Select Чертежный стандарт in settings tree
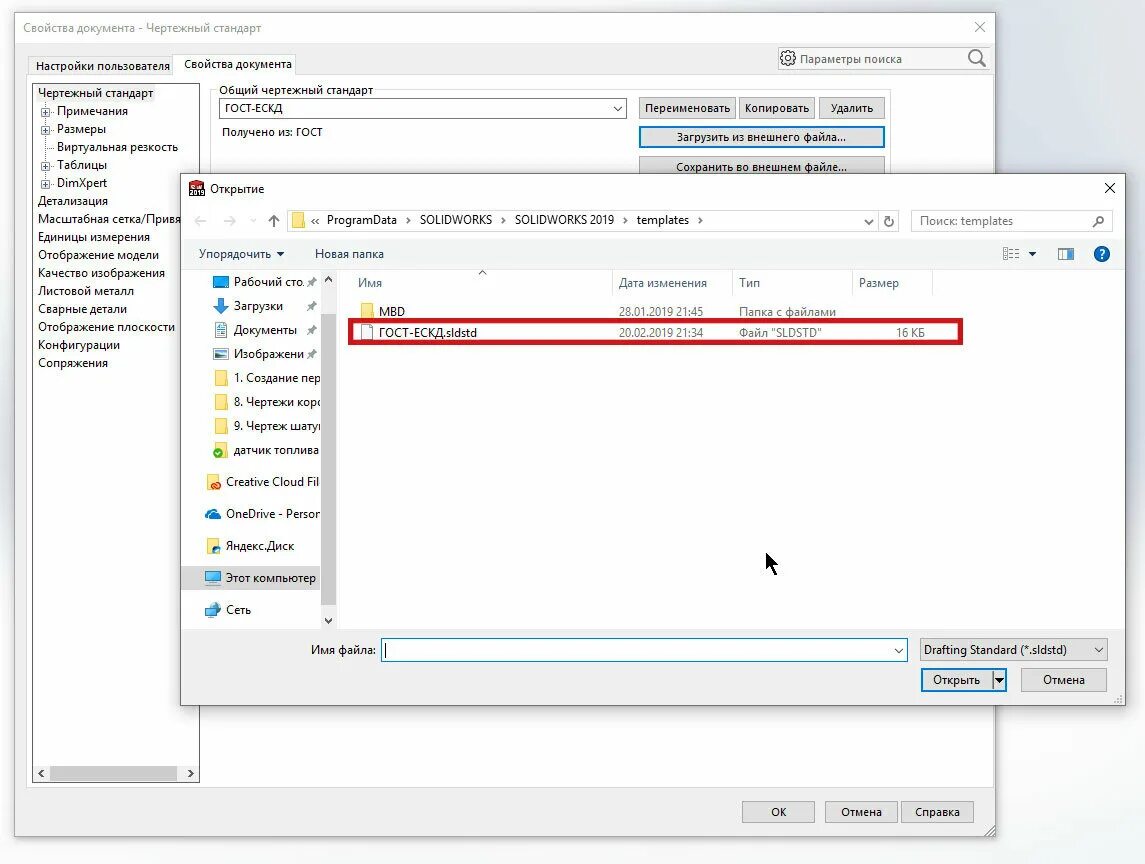The width and height of the screenshot is (1145, 864). [x=96, y=93]
